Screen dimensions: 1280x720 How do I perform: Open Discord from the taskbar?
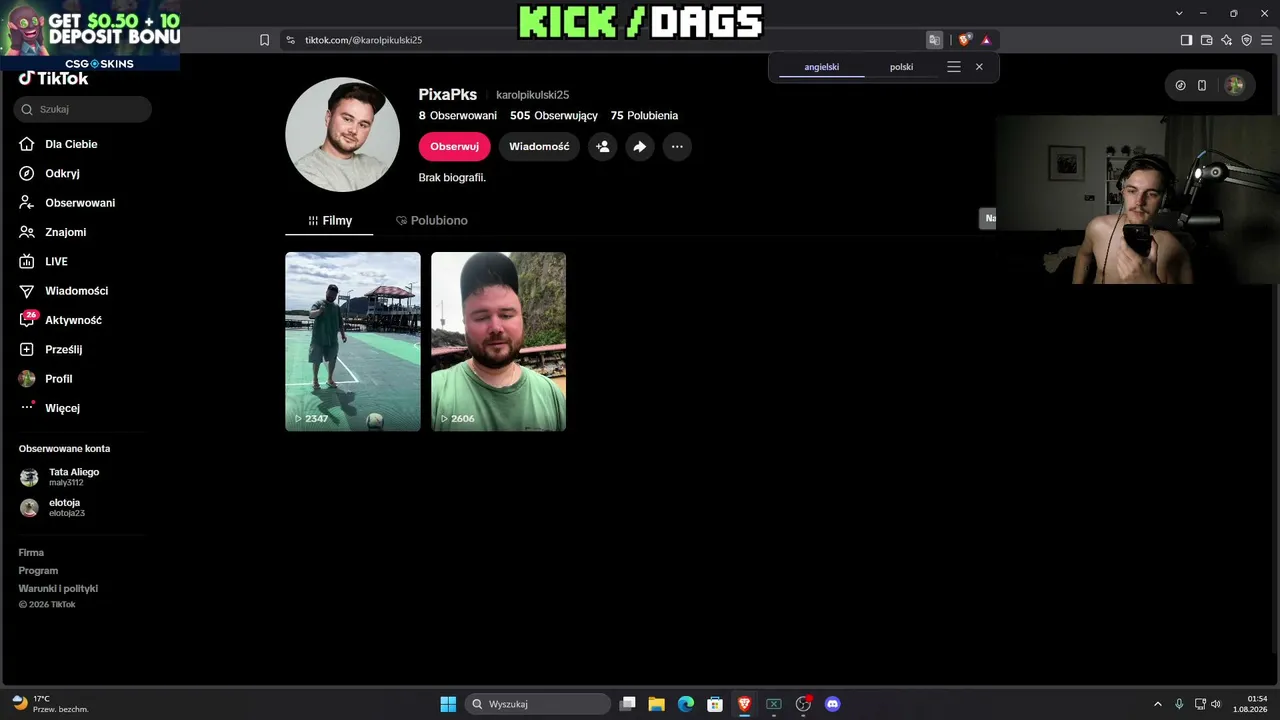(x=832, y=704)
